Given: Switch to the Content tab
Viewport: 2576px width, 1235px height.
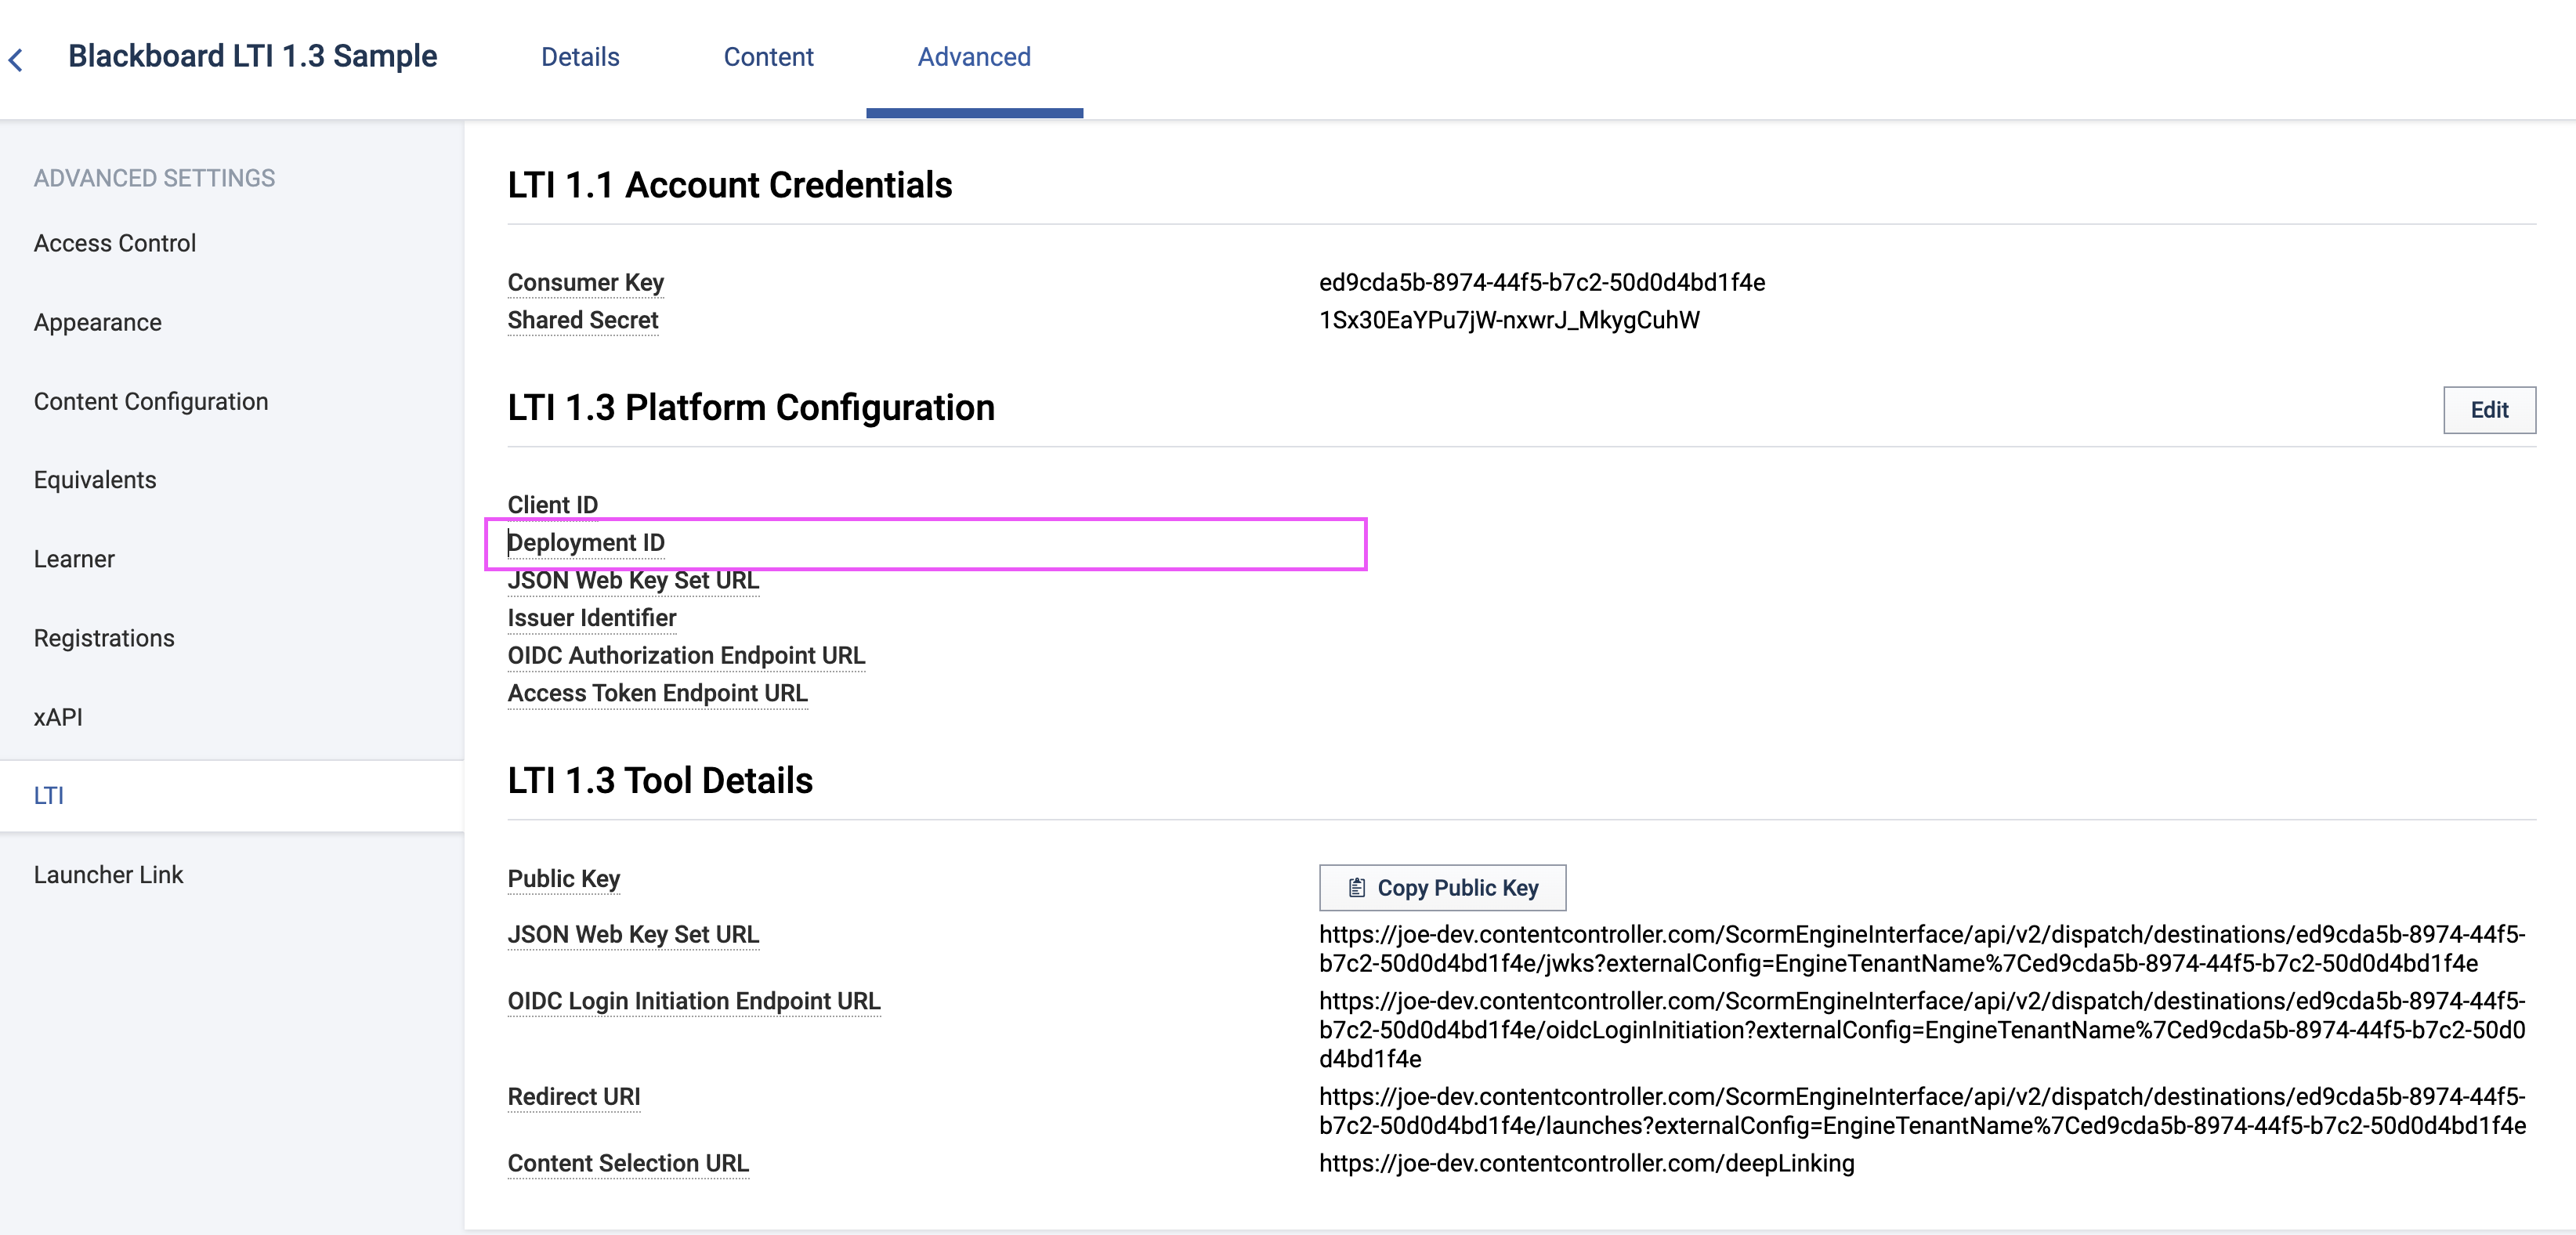Looking at the screenshot, I should pos(768,57).
